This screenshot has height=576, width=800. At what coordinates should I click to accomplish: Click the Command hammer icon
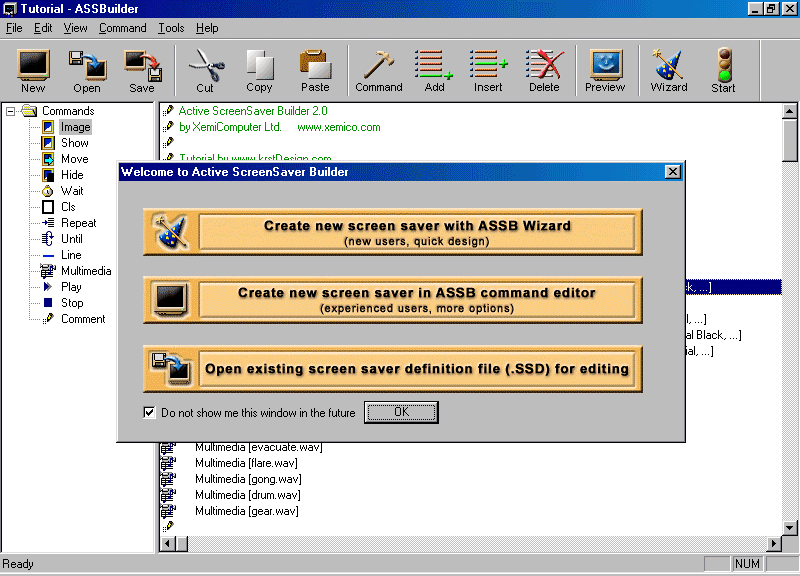pyautogui.click(x=379, y=70)
